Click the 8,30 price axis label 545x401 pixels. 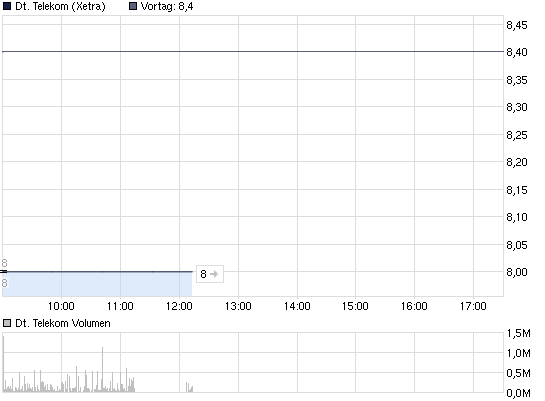[516, 107]
